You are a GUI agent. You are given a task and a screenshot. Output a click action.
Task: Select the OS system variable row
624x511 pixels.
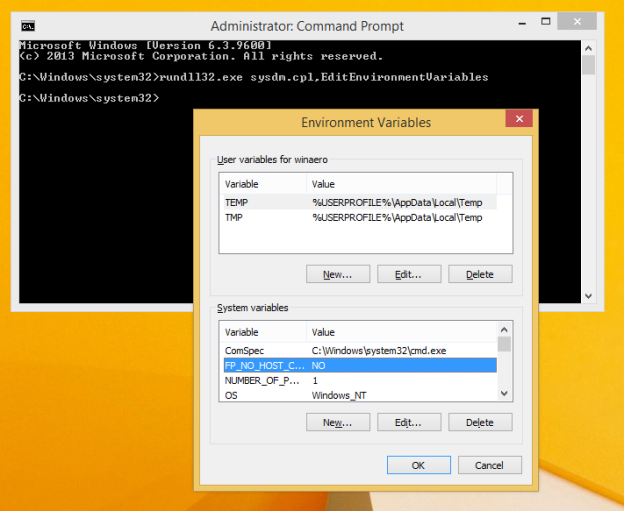360,395
